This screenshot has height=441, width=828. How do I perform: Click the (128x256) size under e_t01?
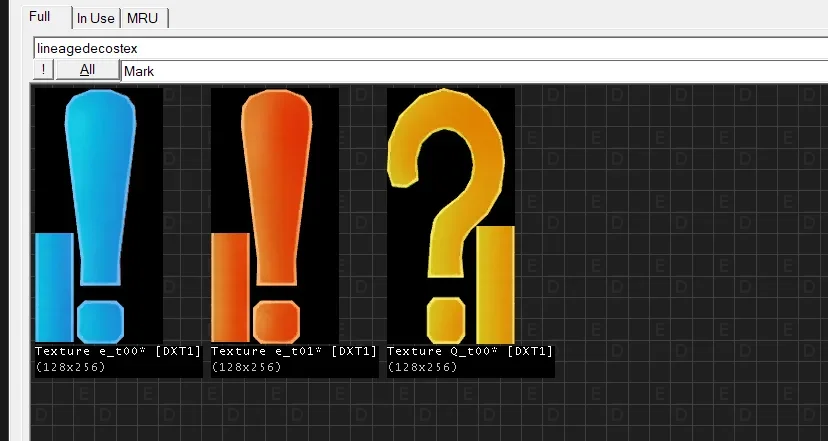click(246, 367)
